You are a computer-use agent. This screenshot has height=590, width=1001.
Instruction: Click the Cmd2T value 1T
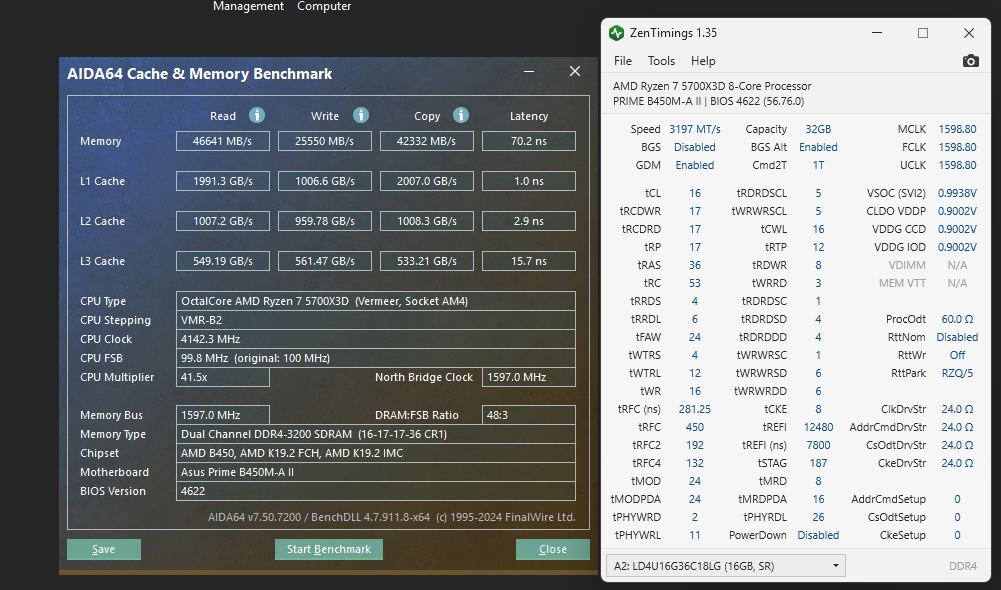[818, 165]
